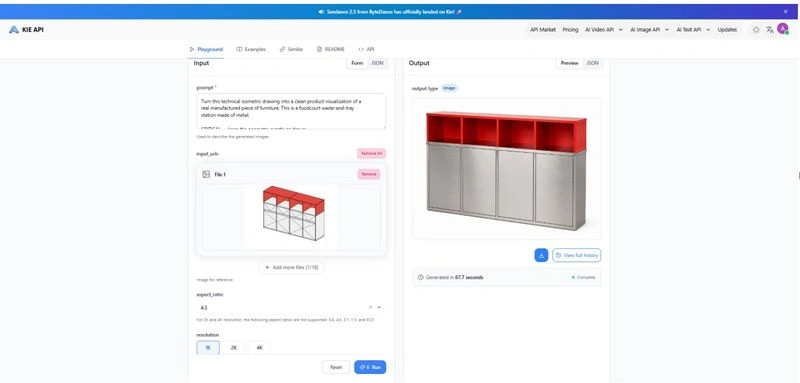
Task: Open the API Market page
Action: click(543, 30)
